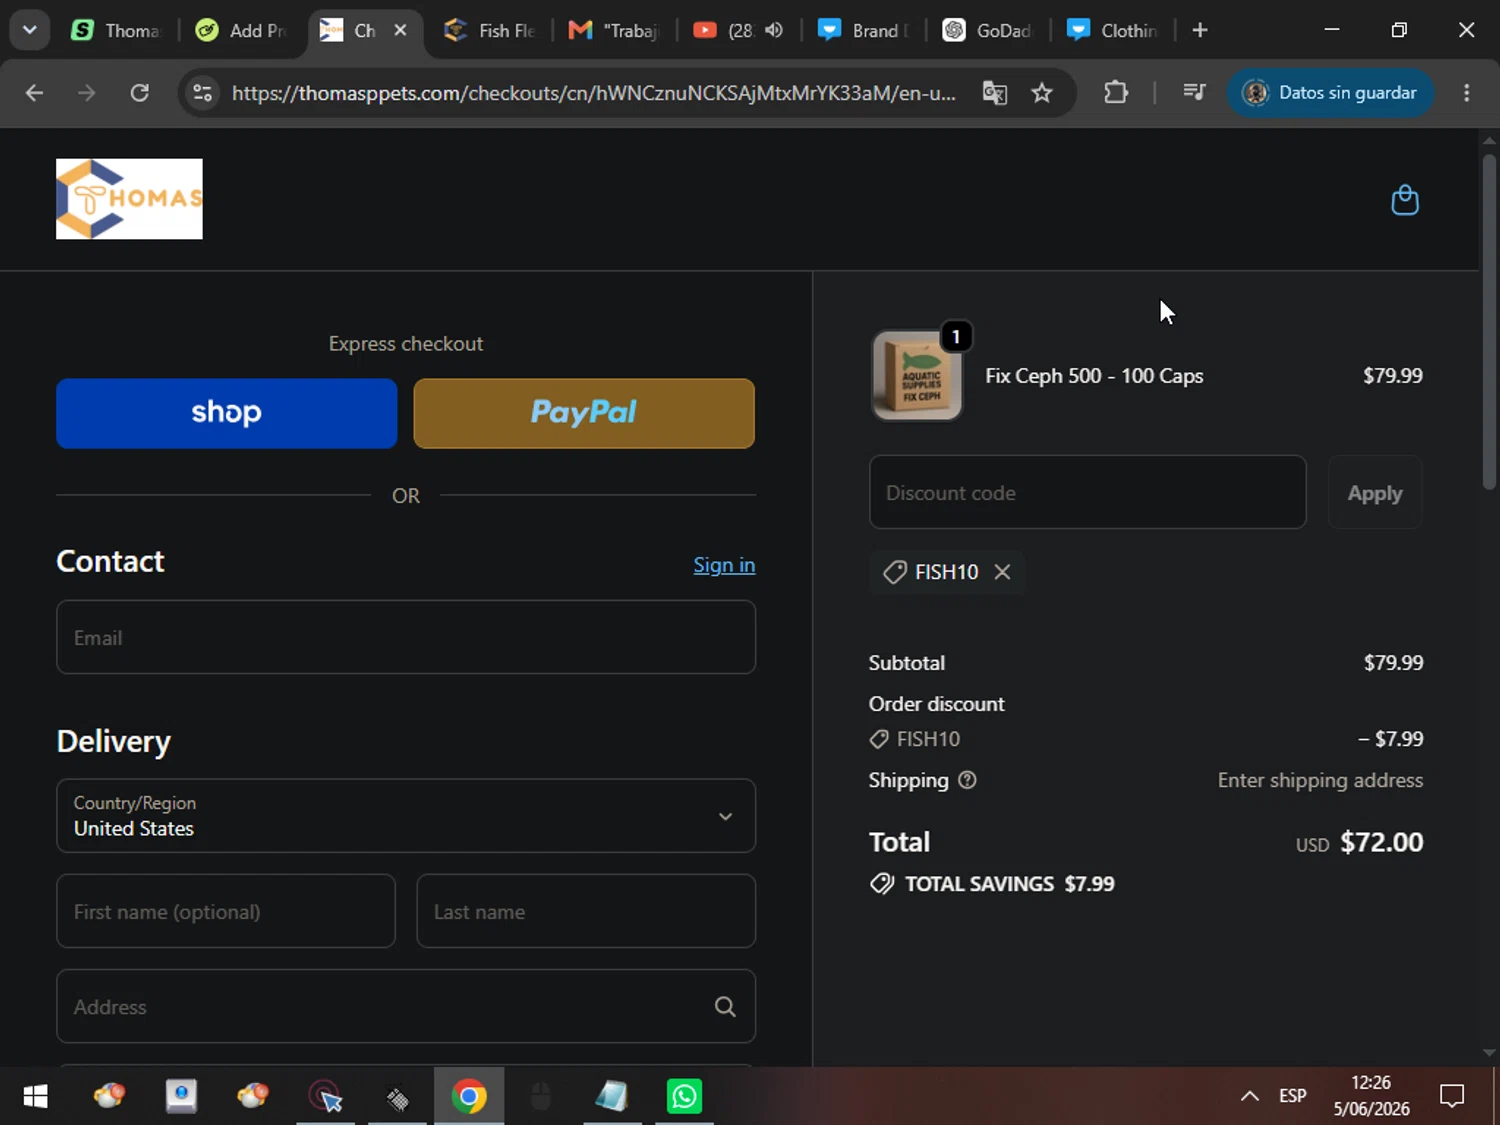Switch to the Add Pr tab
The image size is (1500, 1125).
pyautogui.click(x=242, y=30)
